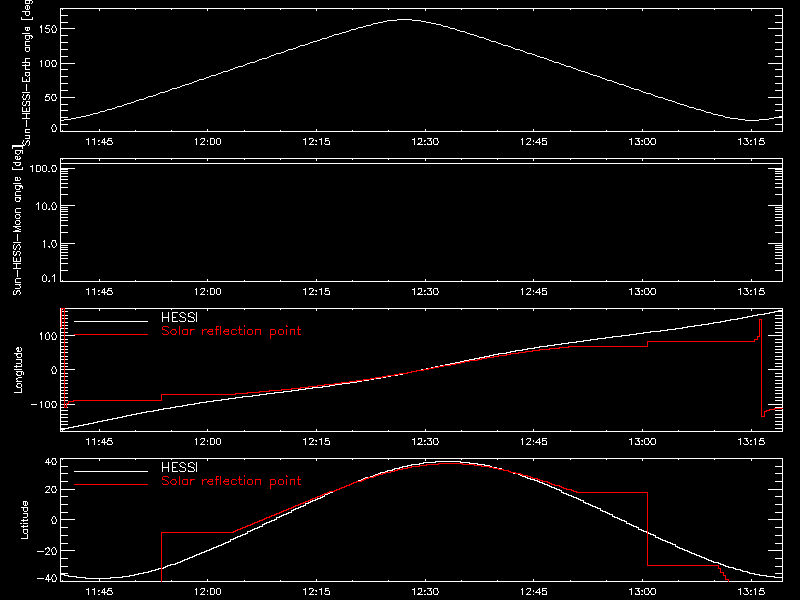
Task: Click the red spike near 13:15 in Longitude plot
Action: [761, 367]
